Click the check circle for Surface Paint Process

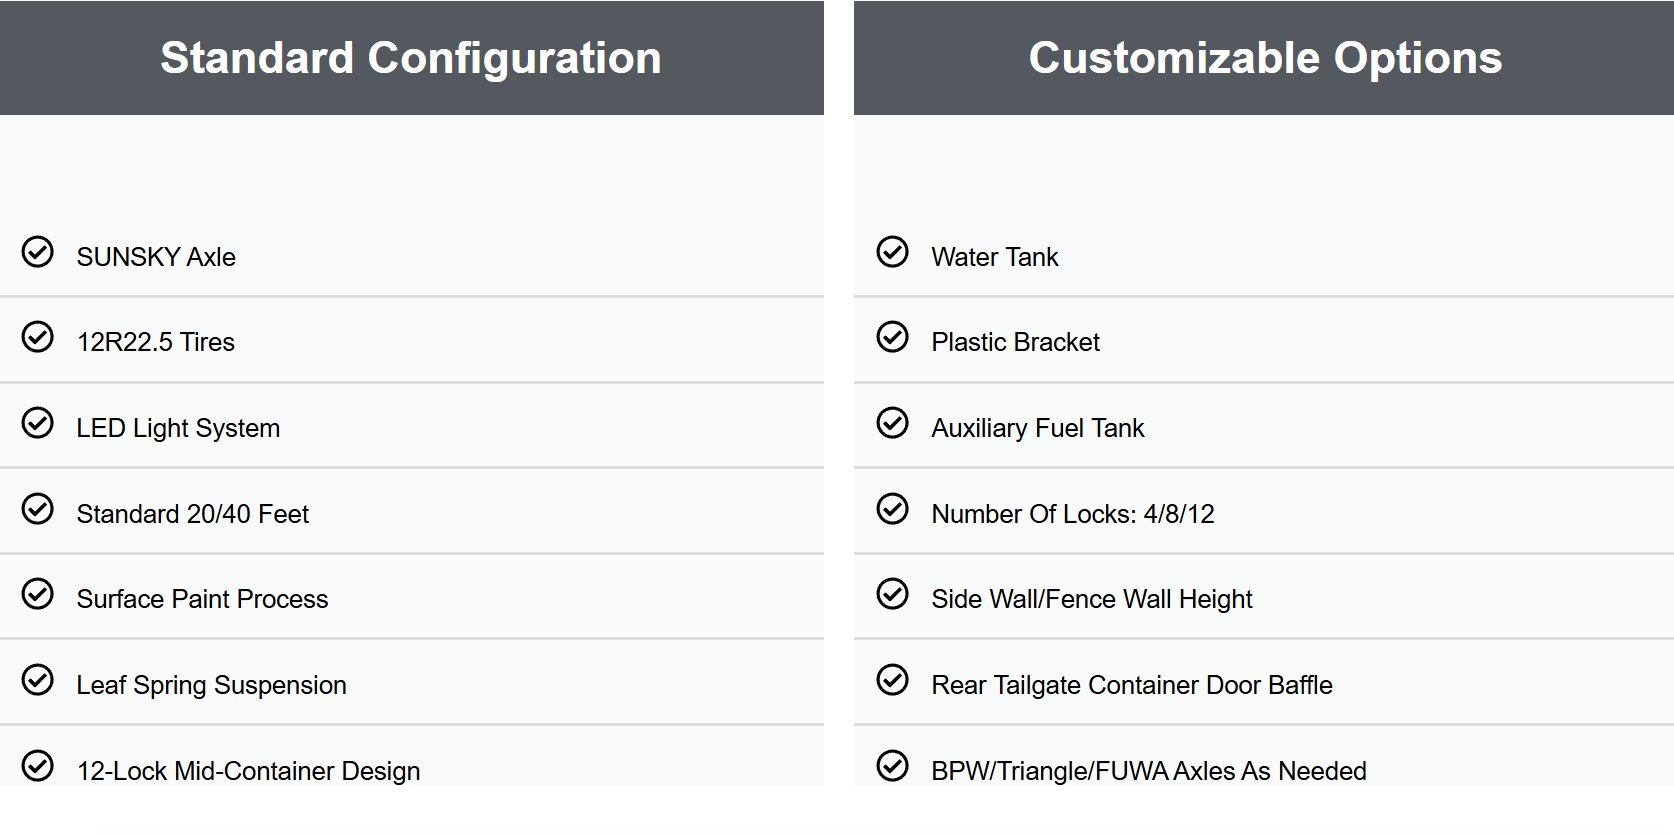click(38, 594)
